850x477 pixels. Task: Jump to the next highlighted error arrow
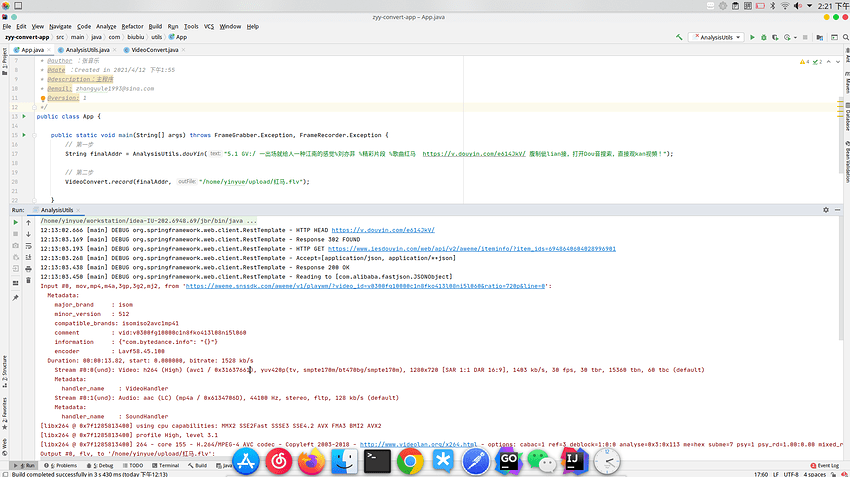(x=838, y=62)
